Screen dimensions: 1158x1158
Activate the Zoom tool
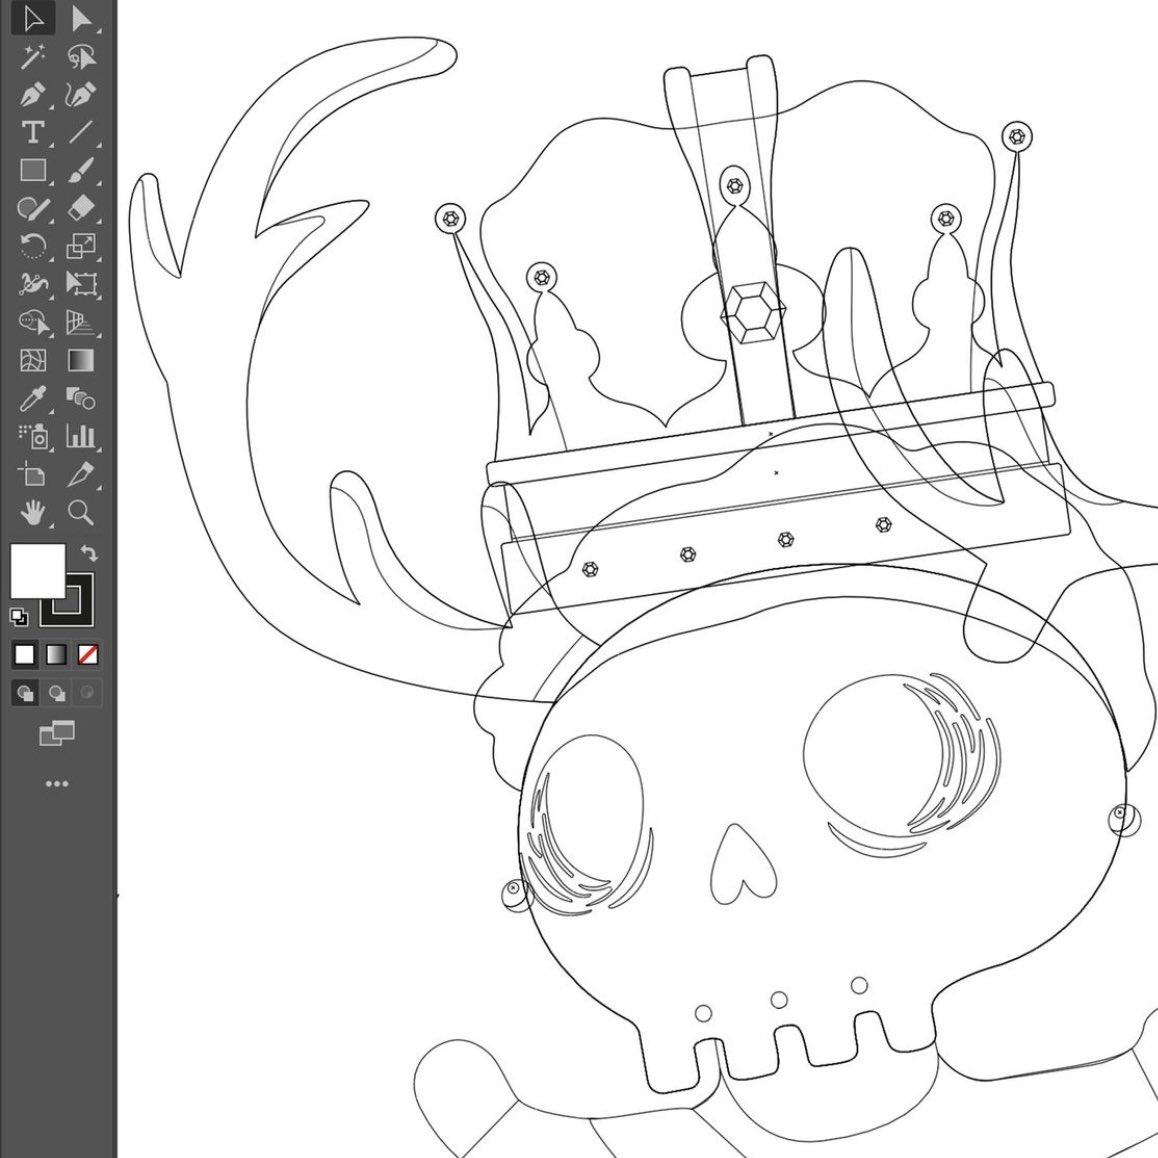(81, 512)
